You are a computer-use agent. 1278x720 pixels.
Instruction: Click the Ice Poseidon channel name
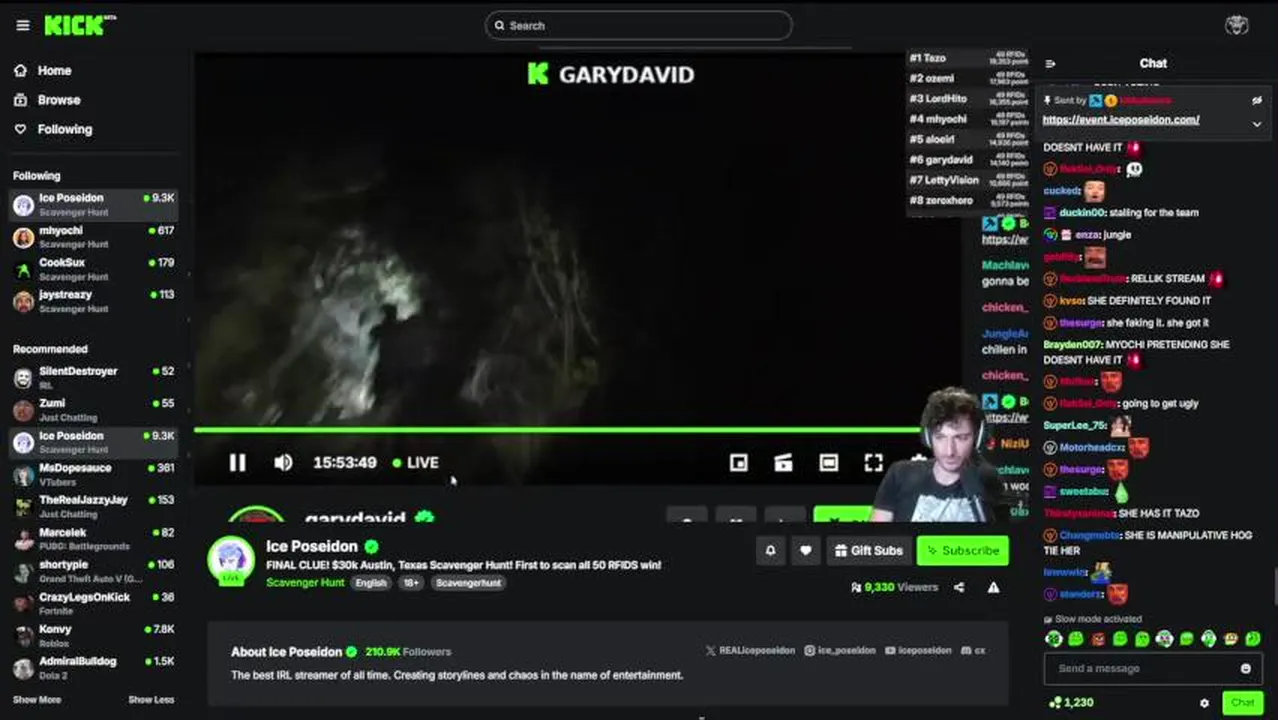point(311,546)
